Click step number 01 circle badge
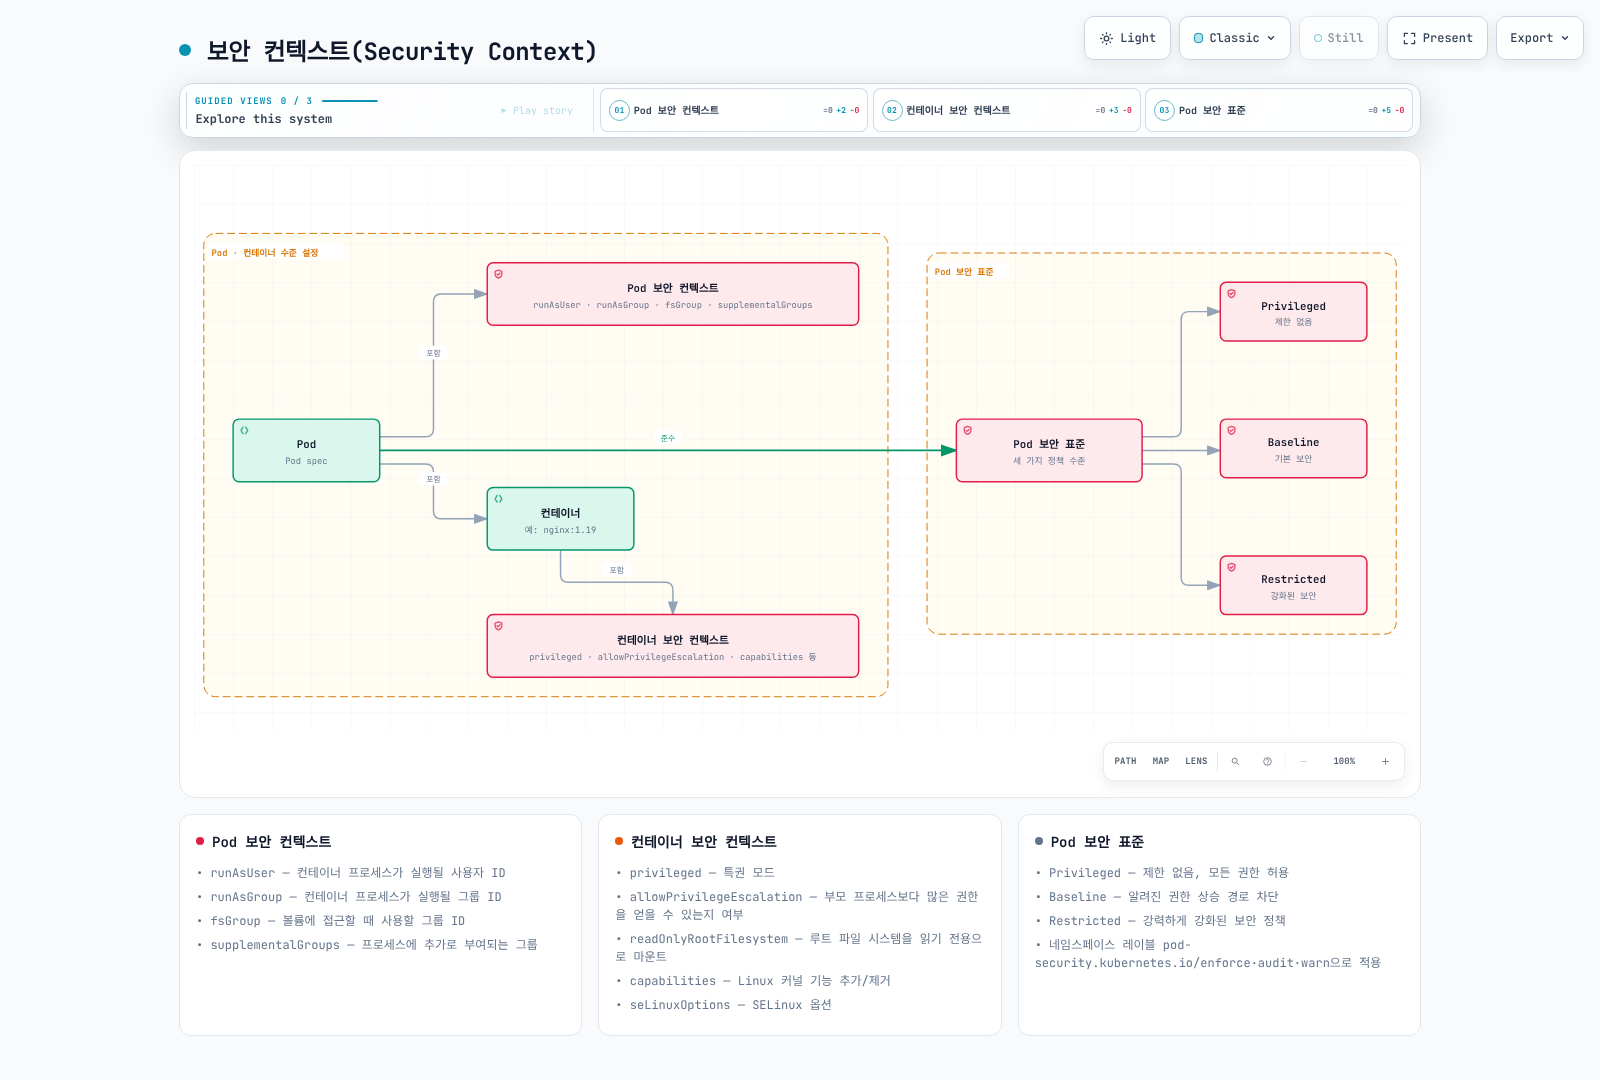 (619, 110)
